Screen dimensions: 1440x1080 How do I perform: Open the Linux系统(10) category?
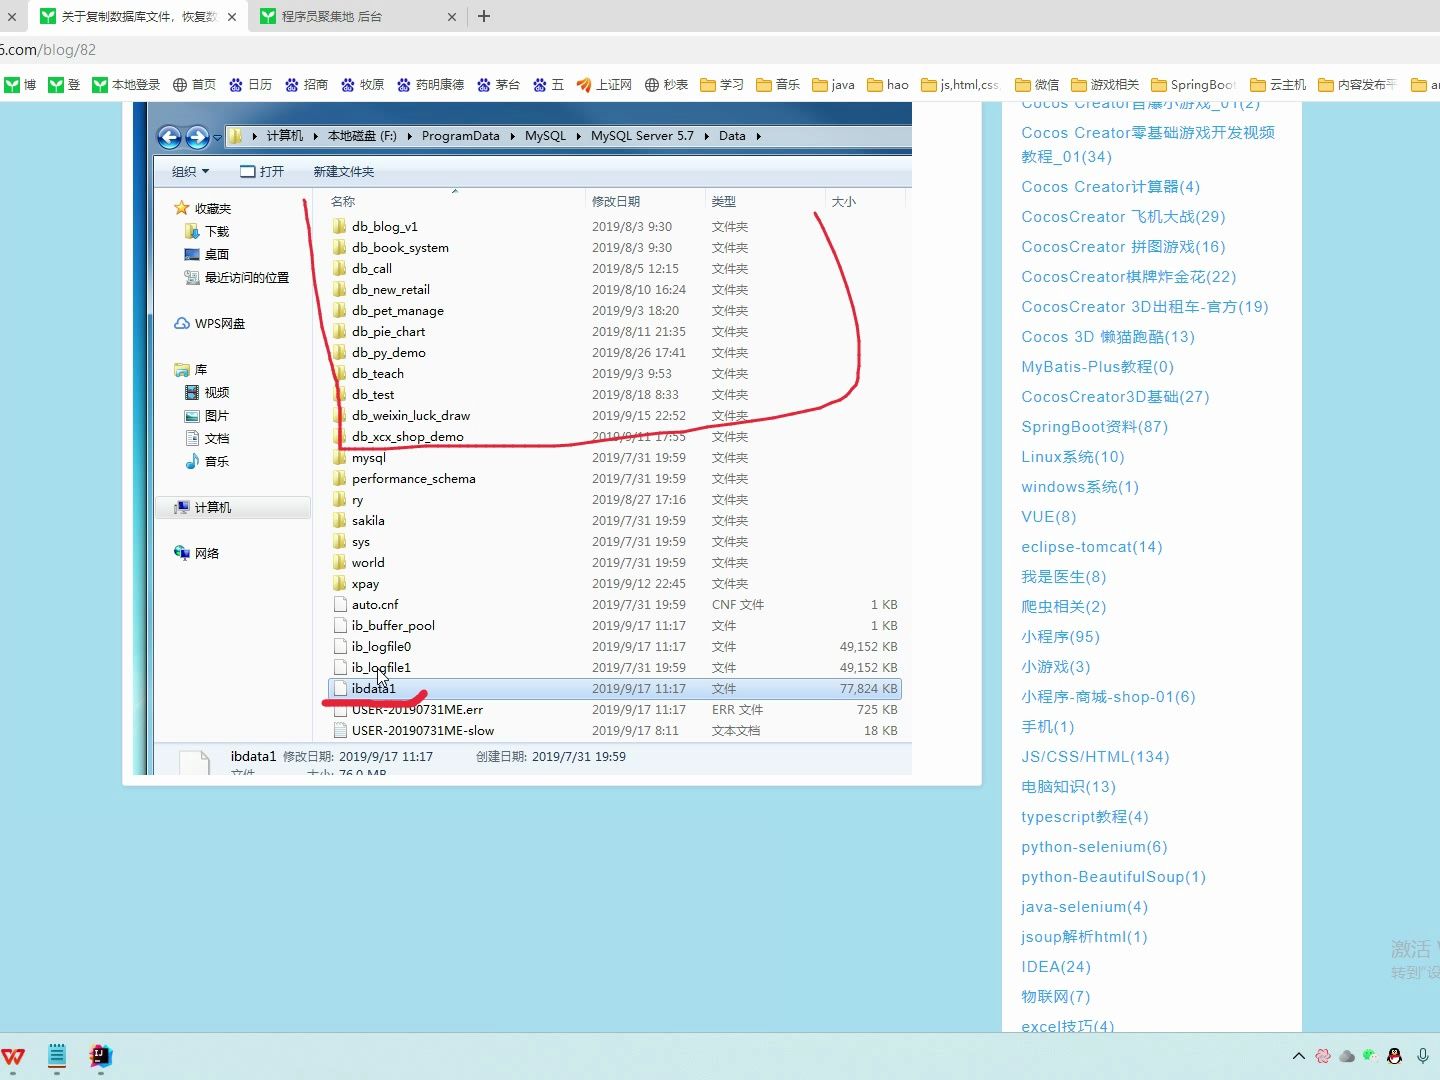(x=1073, y=457)
